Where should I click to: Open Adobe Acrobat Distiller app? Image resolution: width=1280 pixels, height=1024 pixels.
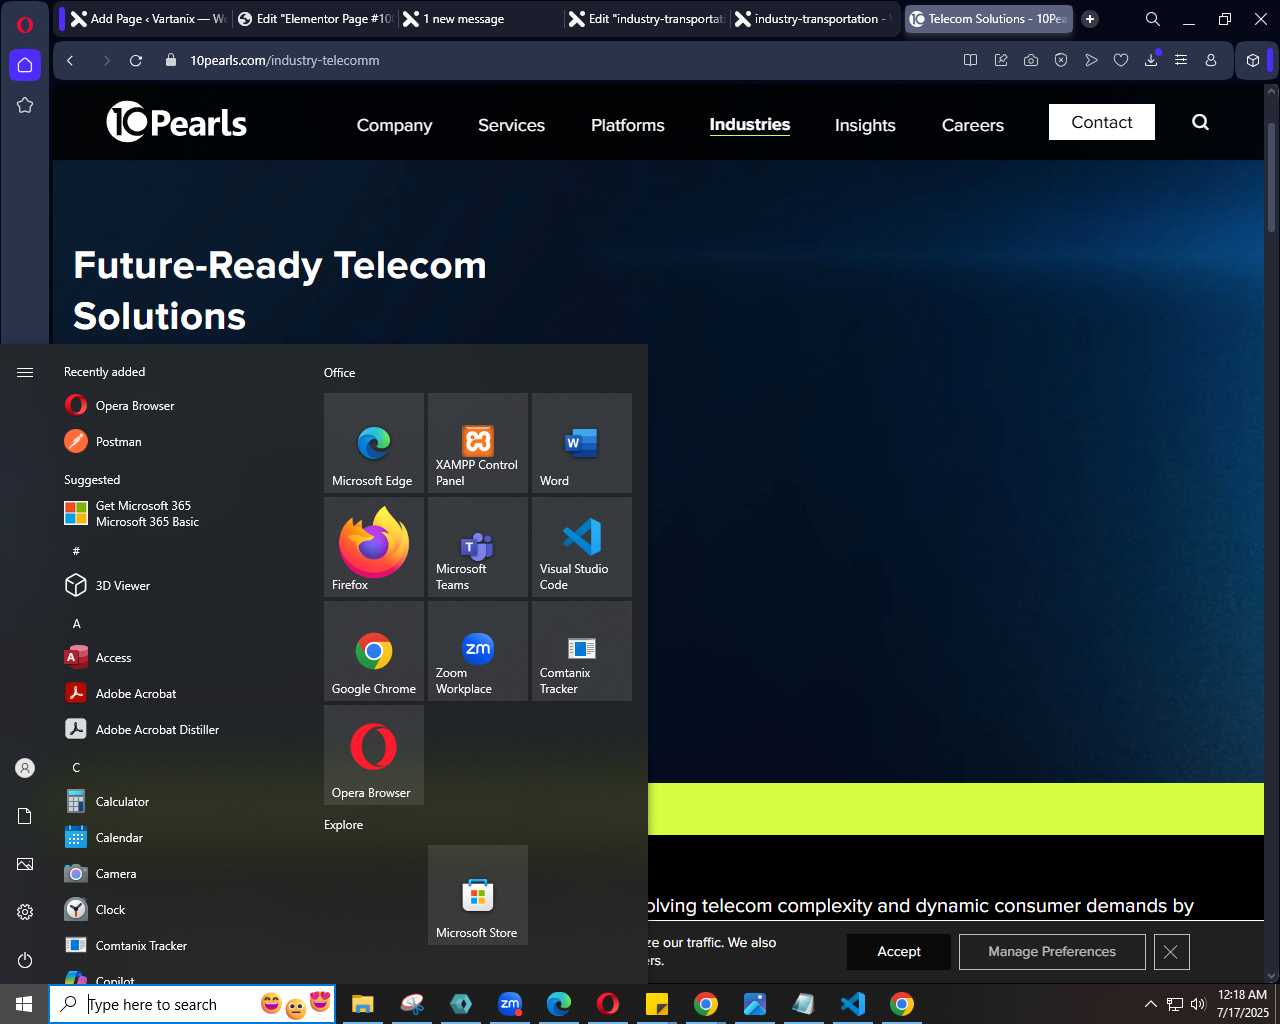tap(180, 729)
